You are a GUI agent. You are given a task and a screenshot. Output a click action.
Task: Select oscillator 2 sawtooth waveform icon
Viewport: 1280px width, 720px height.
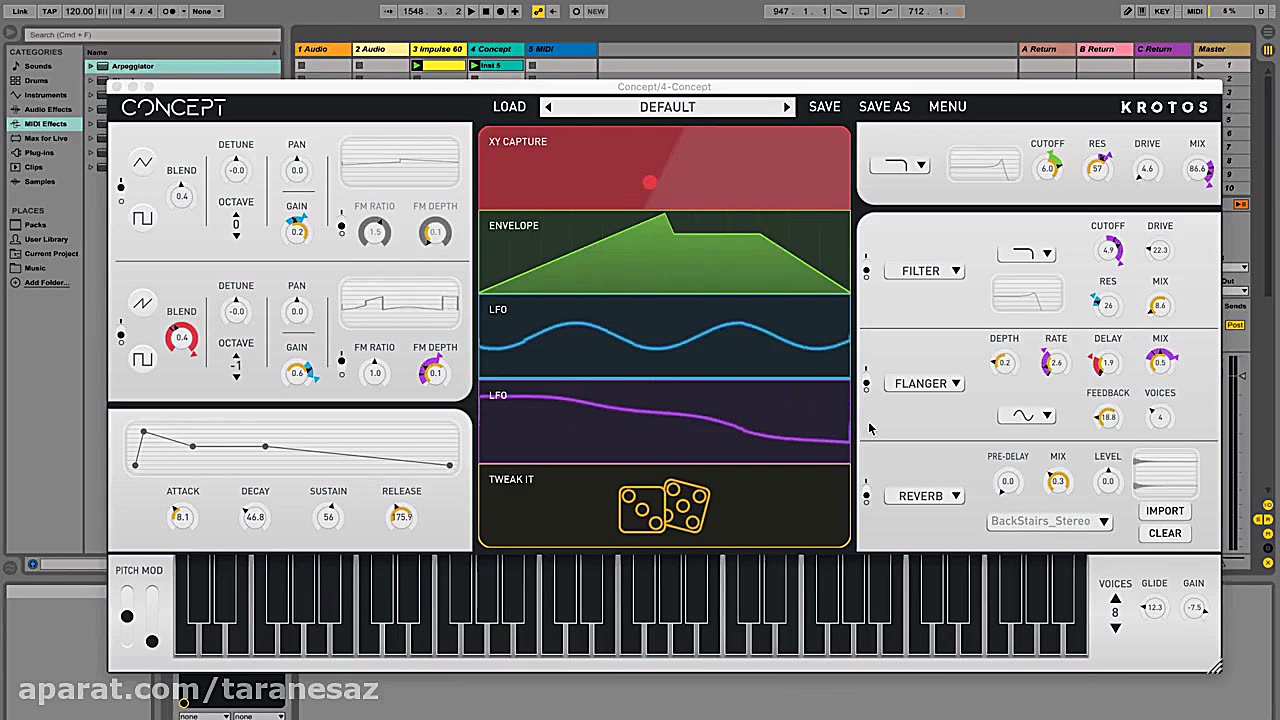tap(143, 303)
